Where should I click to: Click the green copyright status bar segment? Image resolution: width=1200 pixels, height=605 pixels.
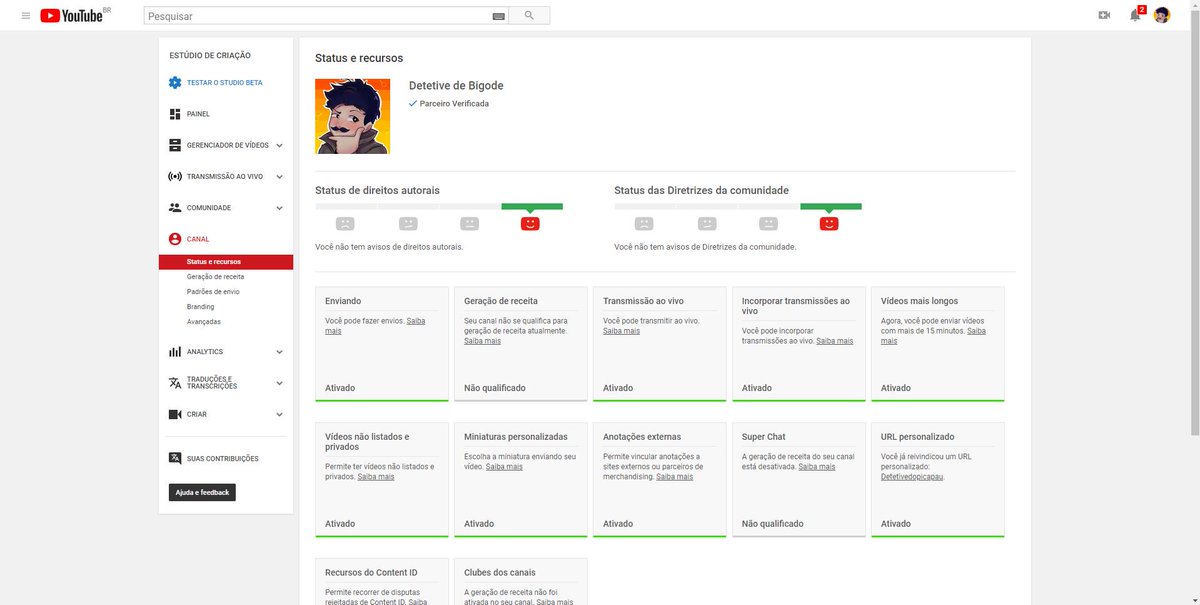click(x=532, y=206)
